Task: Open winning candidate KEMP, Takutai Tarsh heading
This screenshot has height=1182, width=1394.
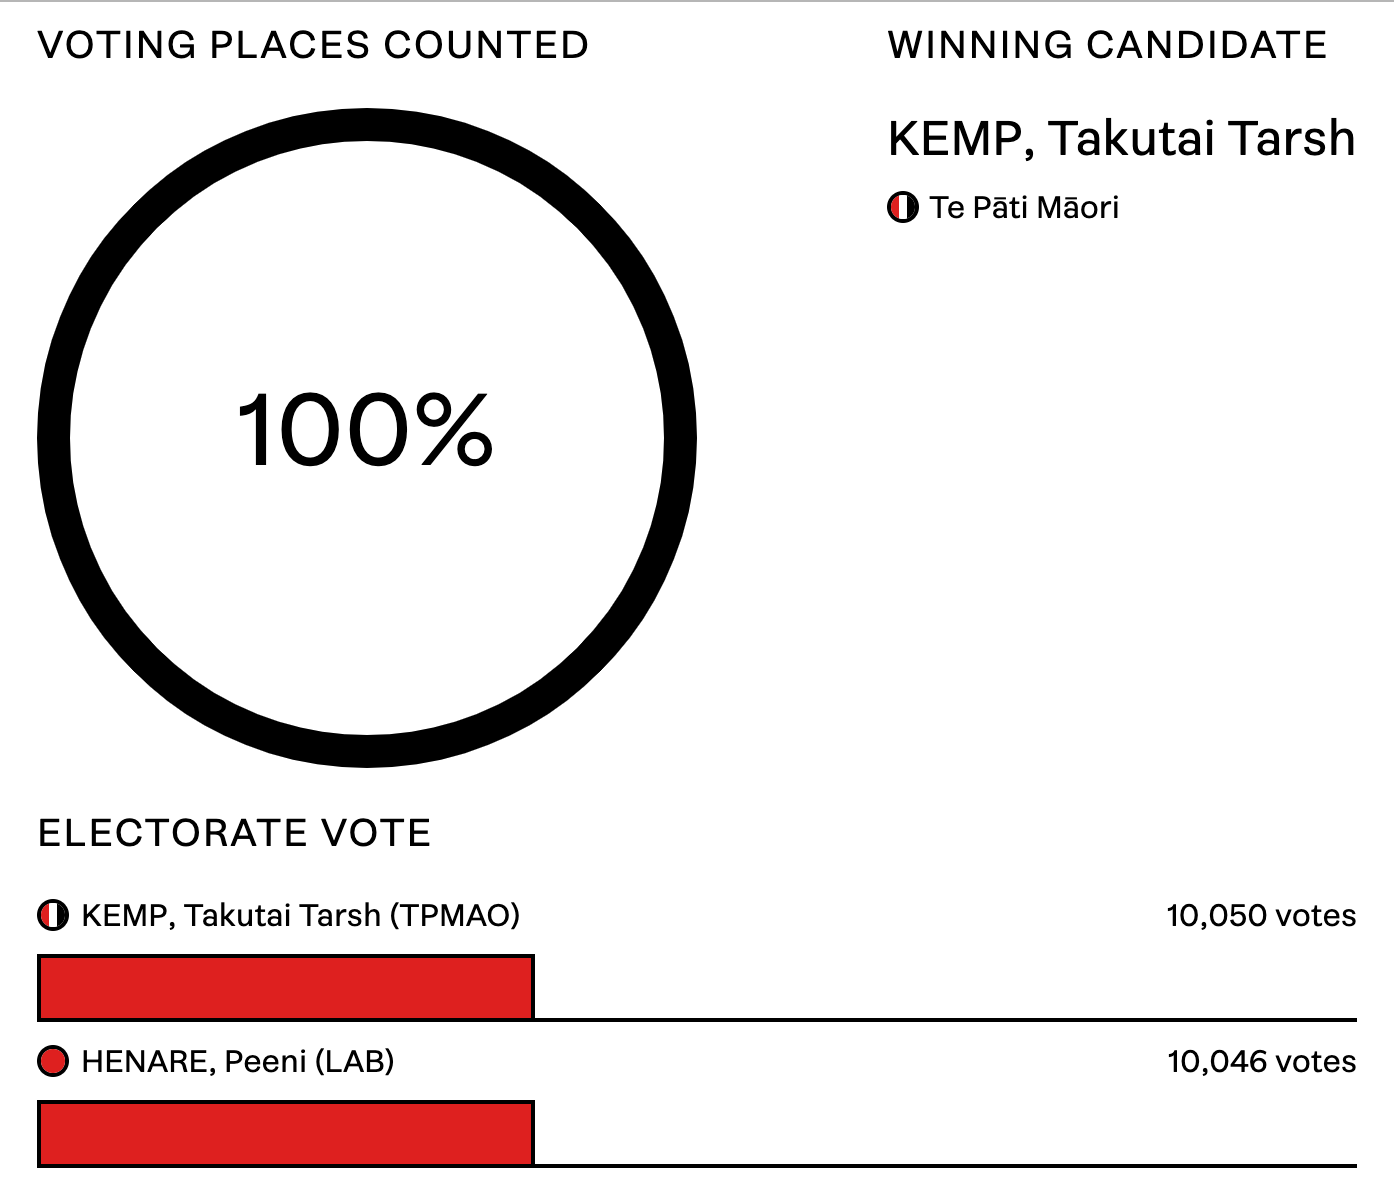Action: [x=1121, y=139]
